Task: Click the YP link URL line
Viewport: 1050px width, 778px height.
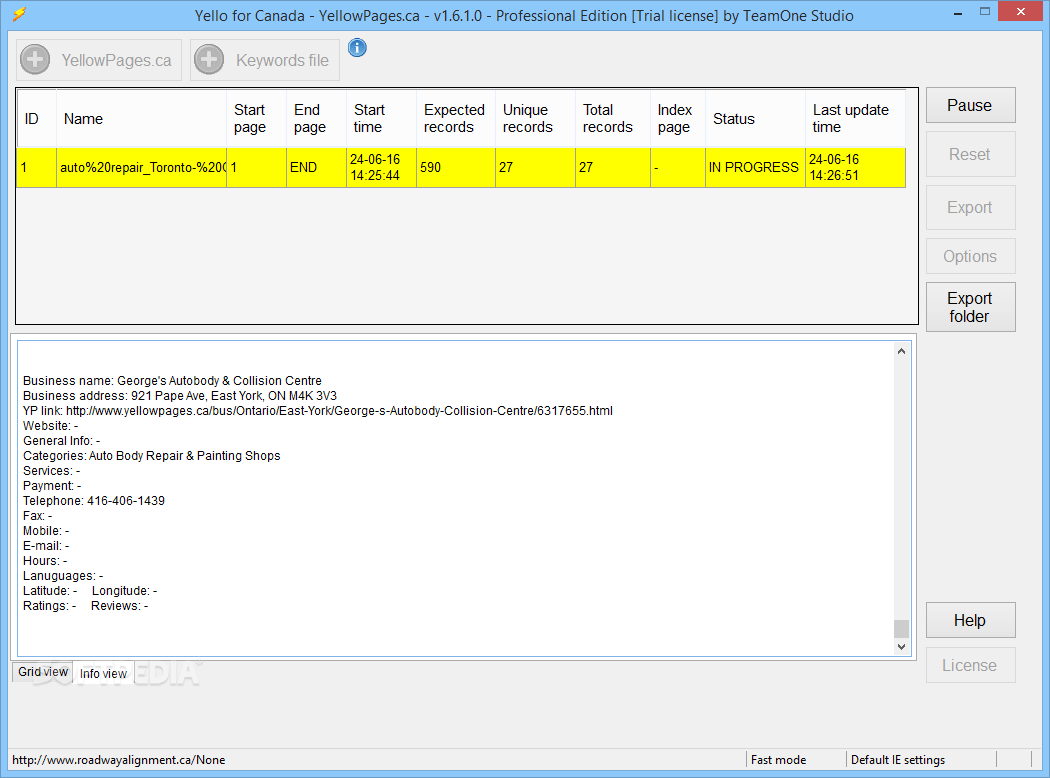Action: [317, 411]
